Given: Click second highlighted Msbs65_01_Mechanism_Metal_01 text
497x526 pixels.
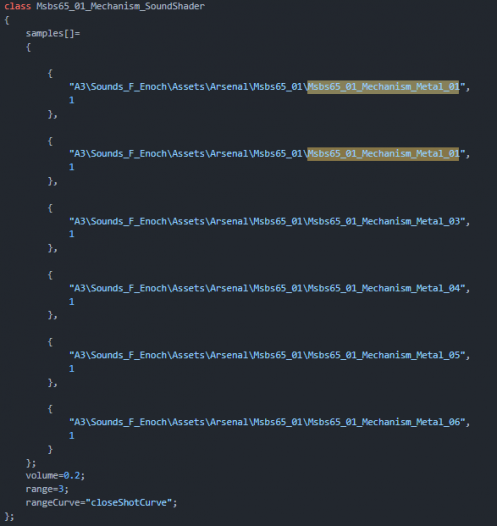Looking at the screenshot, I should coord(383,154).
